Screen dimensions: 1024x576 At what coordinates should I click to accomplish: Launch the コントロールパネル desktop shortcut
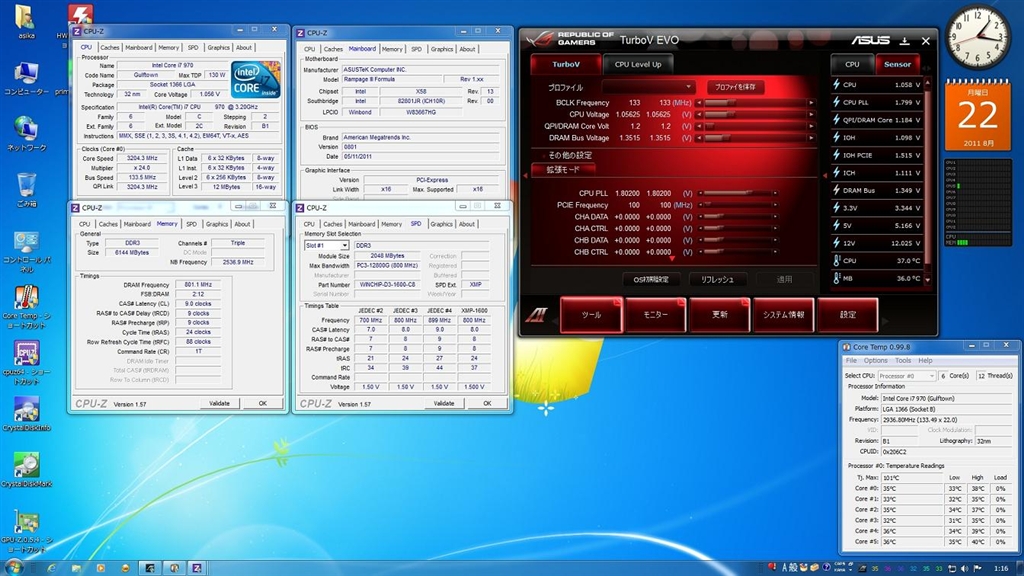[x=26, y=251]
